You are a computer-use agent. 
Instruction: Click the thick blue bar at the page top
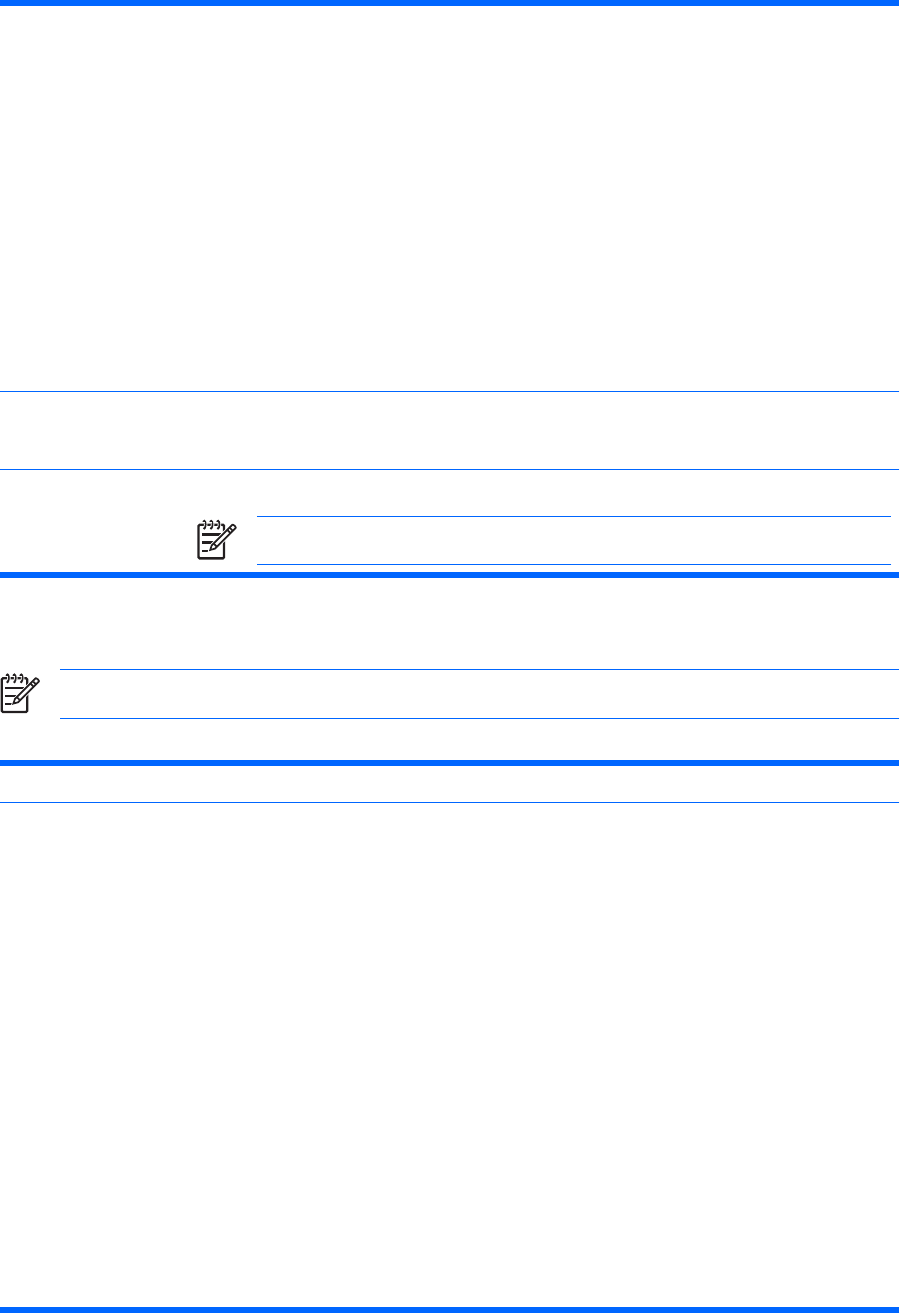450,3
